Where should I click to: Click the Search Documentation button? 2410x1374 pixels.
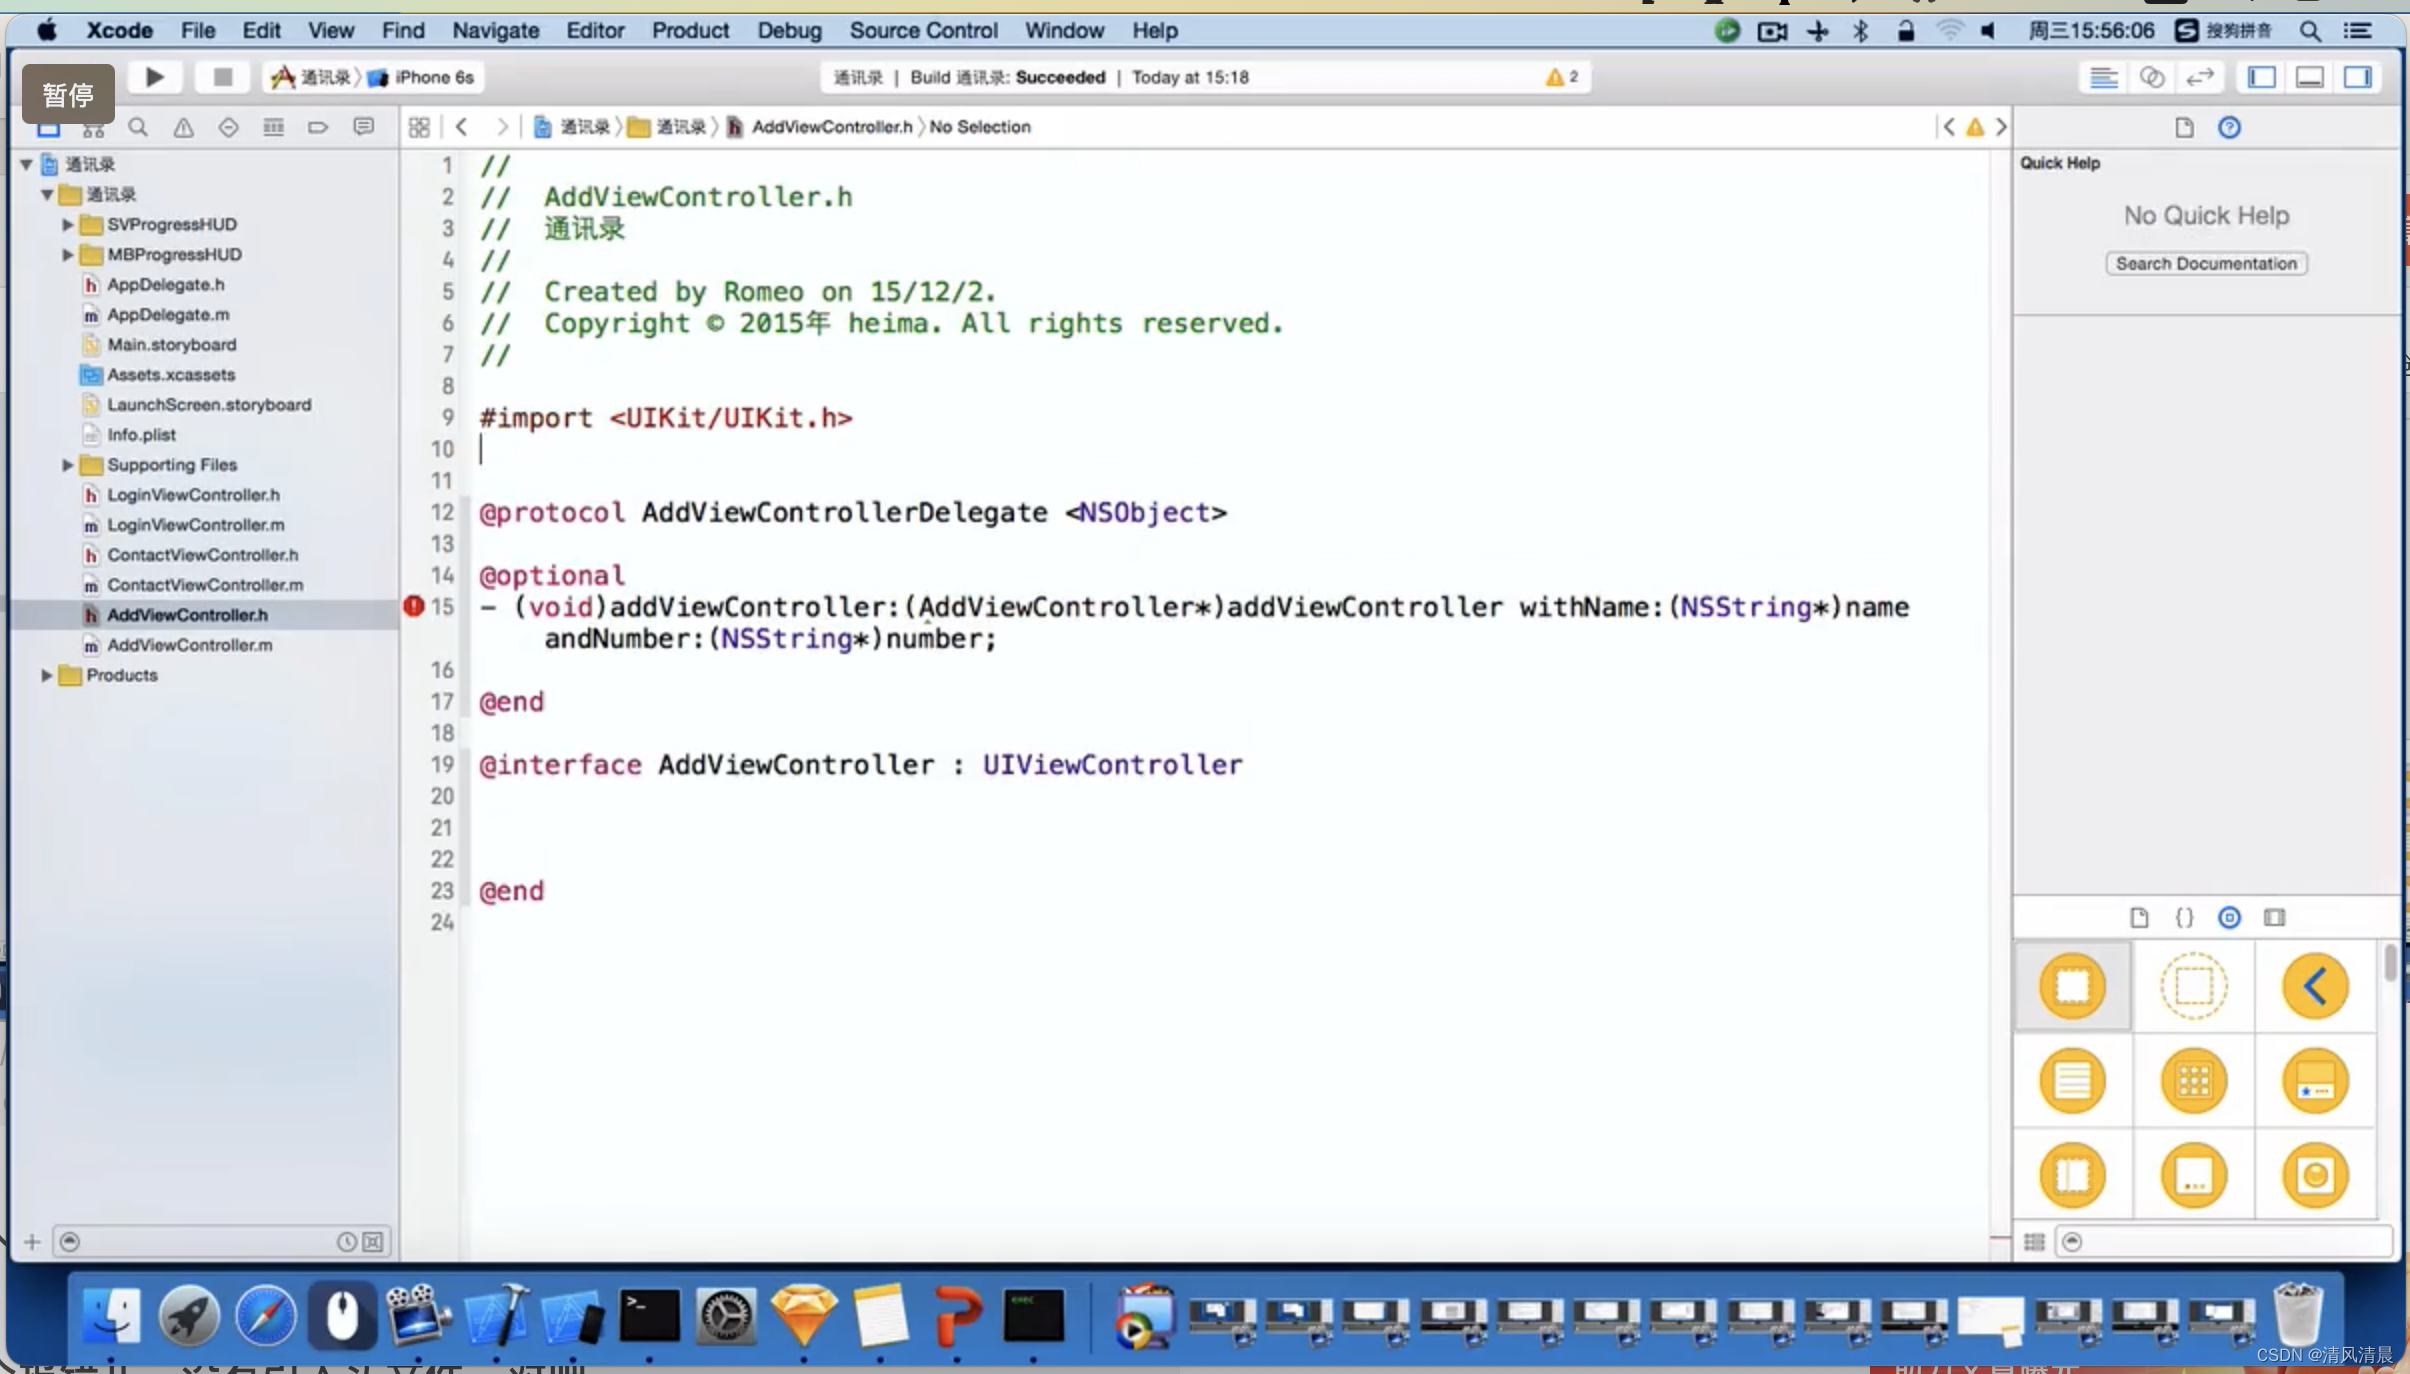pyautogui.click(x=2206, y=263)
